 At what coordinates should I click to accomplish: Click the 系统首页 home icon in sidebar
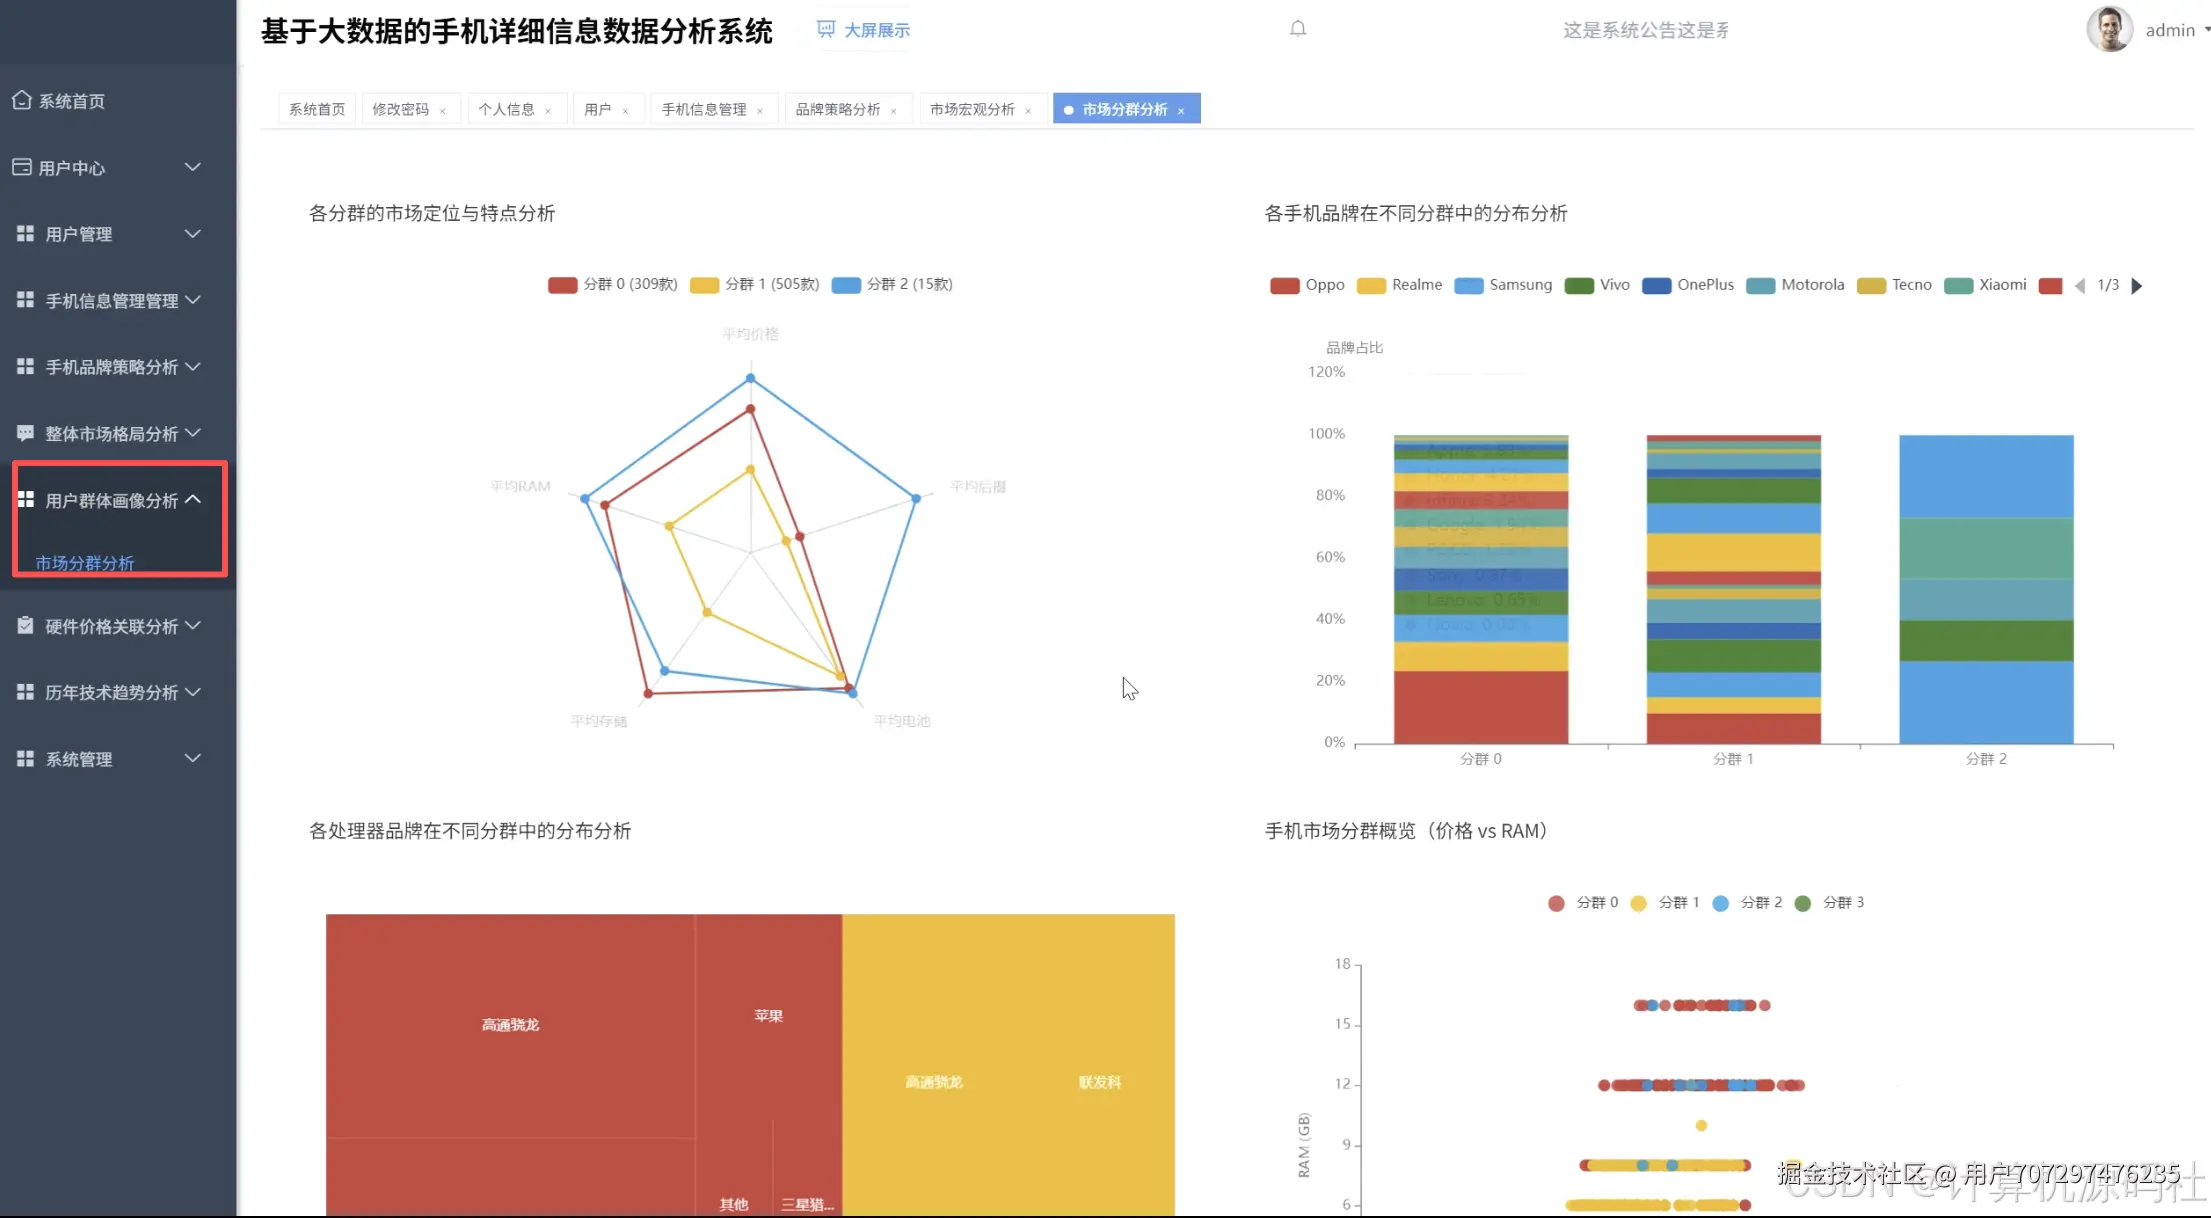[22, 100]
